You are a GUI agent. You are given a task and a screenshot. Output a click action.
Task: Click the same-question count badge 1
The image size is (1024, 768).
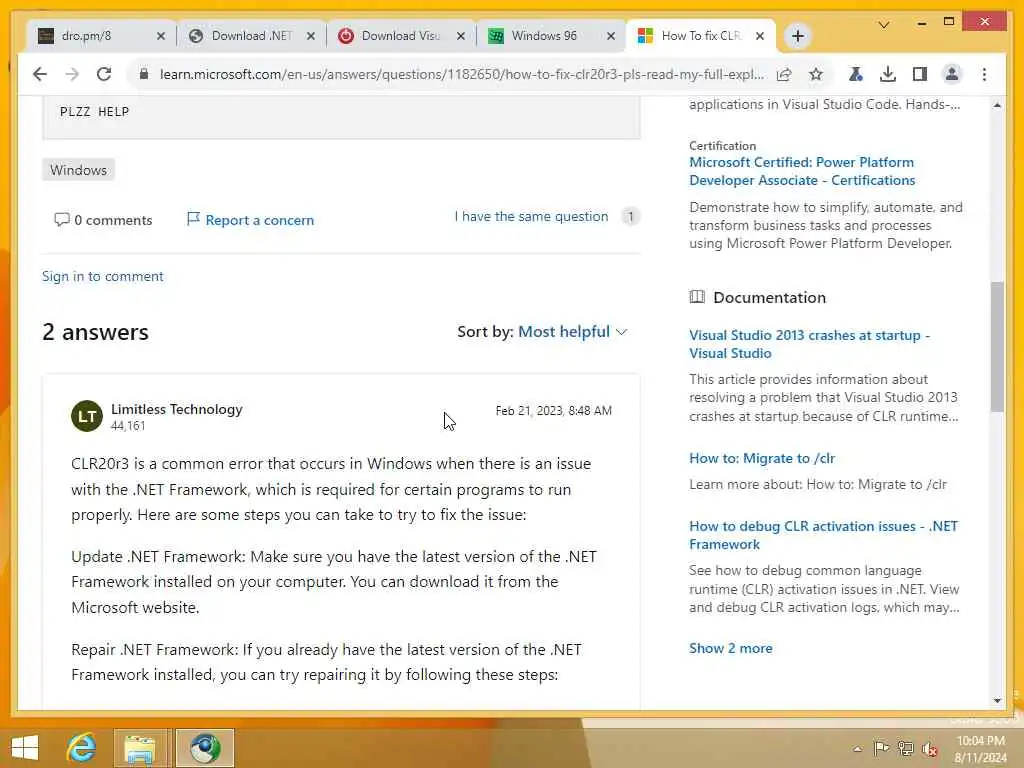coord(630,216)
